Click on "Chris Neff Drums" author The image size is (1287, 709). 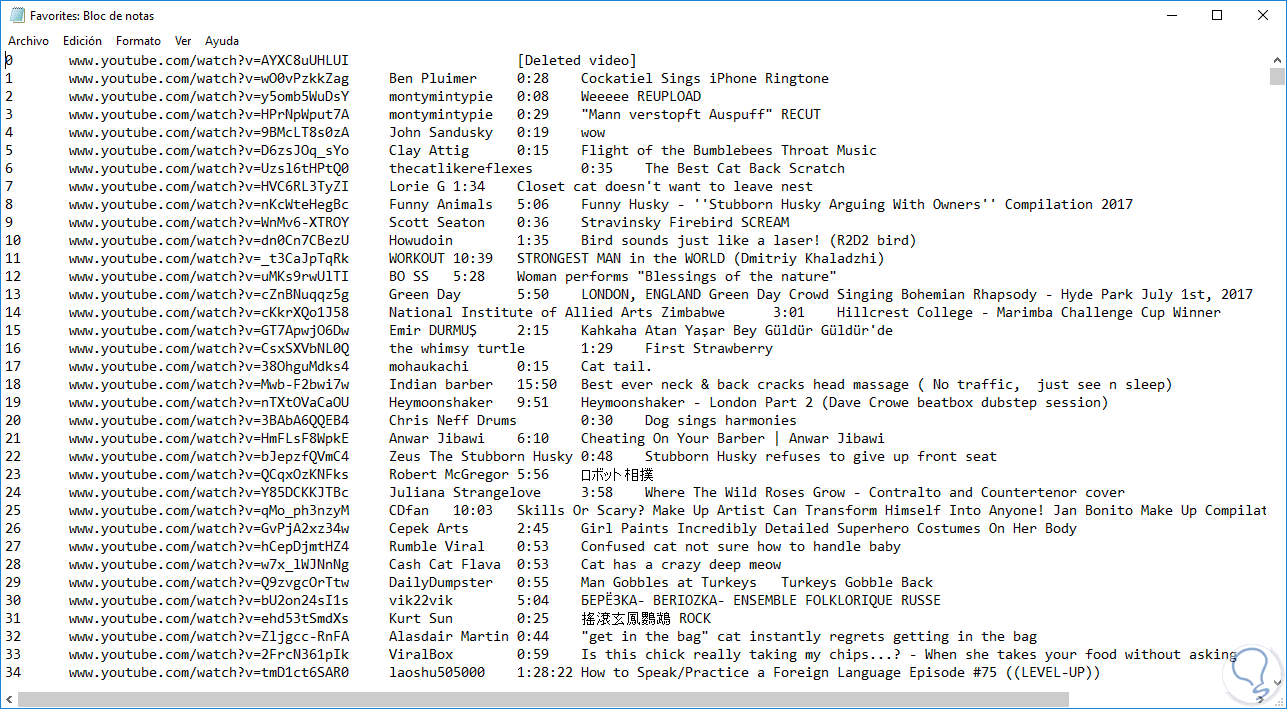point(453,420)
